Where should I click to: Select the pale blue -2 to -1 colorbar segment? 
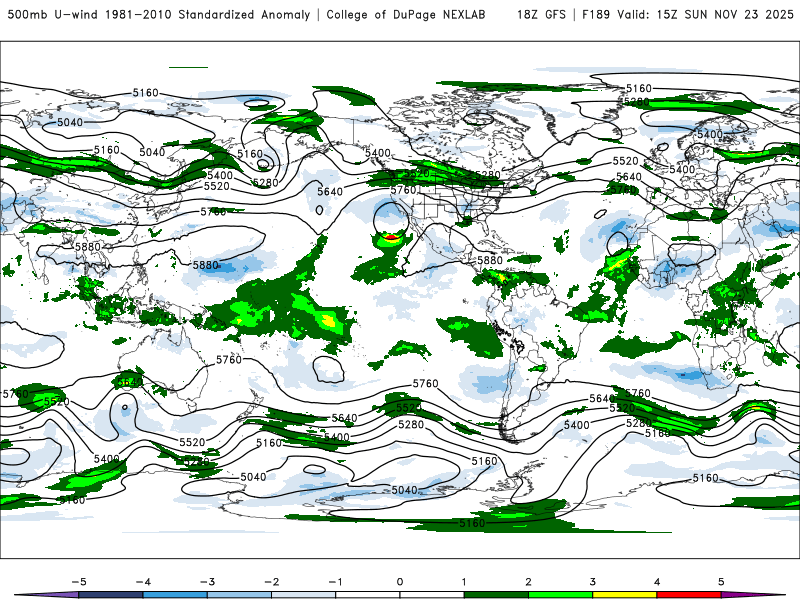pos(304,595)
